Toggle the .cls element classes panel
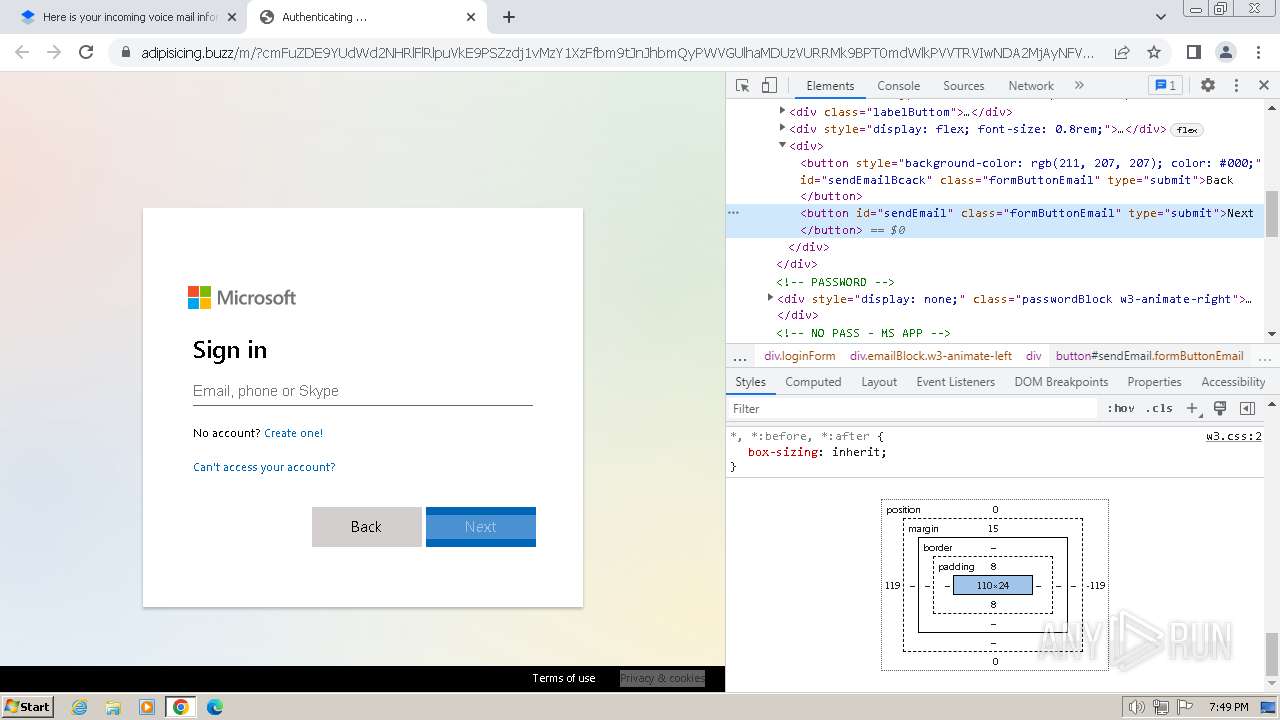The width and height of the screenshot is (1280, 720). (x=1160, y=408)
